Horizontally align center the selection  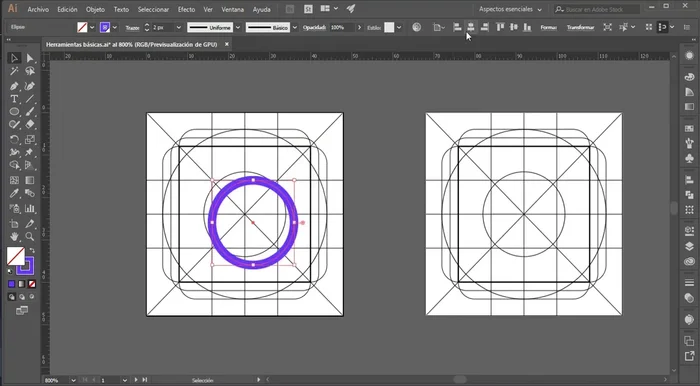click(471, 27)
